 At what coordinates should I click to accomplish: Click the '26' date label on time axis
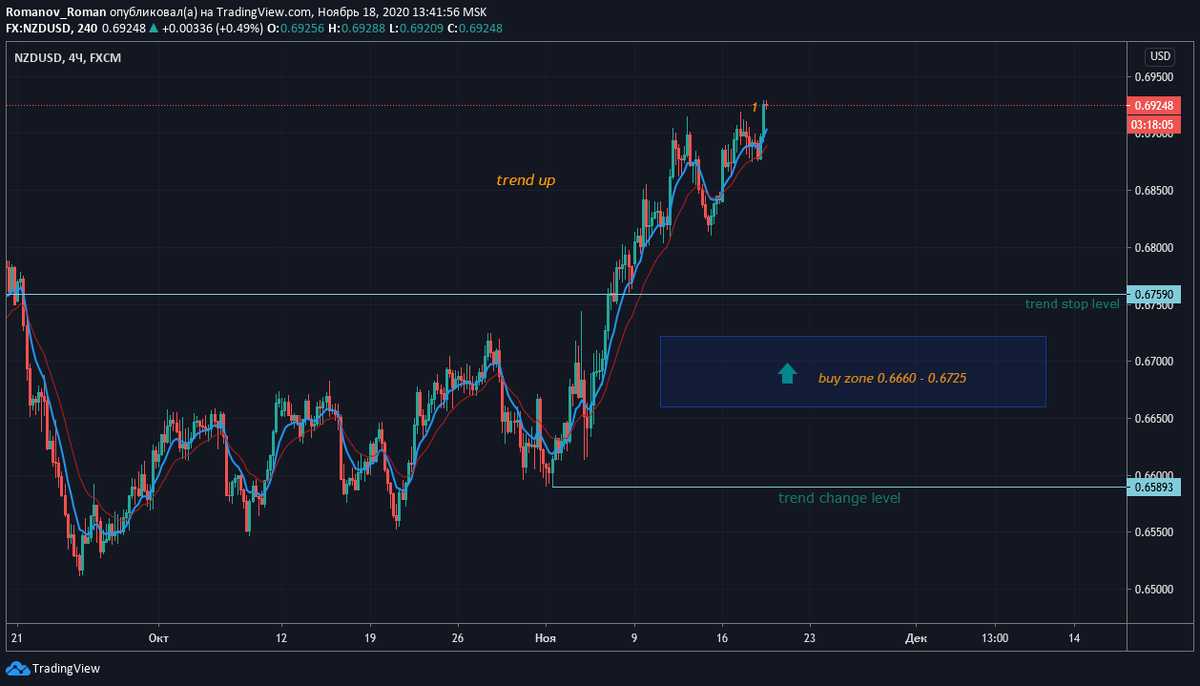457,637
